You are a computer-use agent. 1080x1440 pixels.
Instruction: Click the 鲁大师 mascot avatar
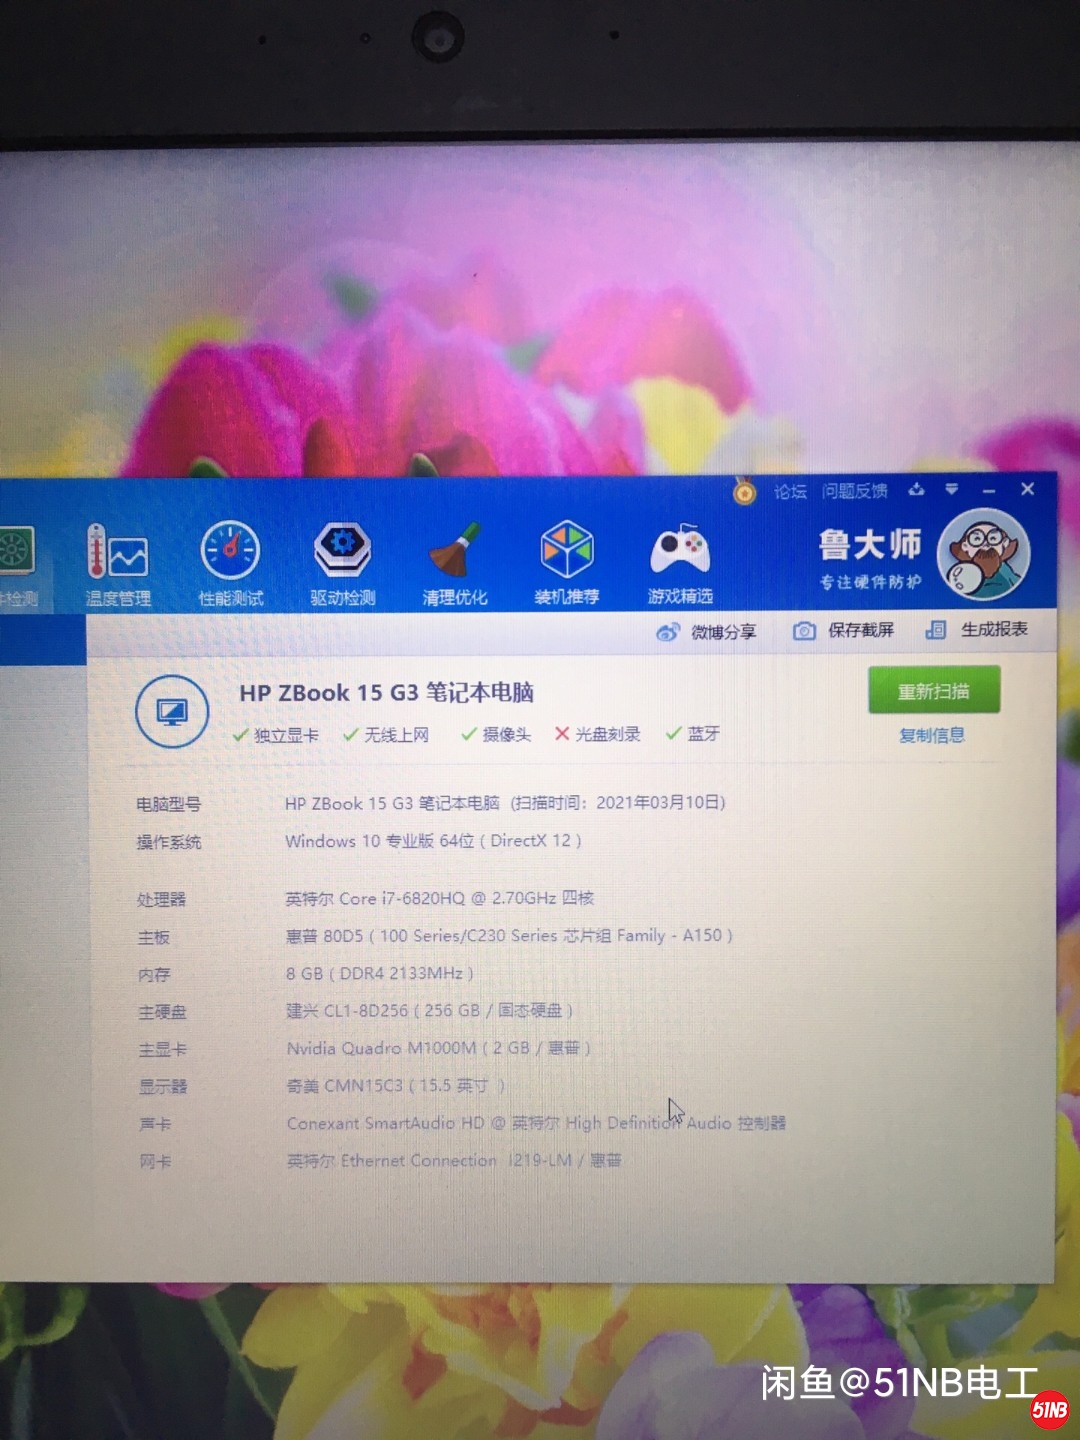pyautogui.click(x=983, y=554)
